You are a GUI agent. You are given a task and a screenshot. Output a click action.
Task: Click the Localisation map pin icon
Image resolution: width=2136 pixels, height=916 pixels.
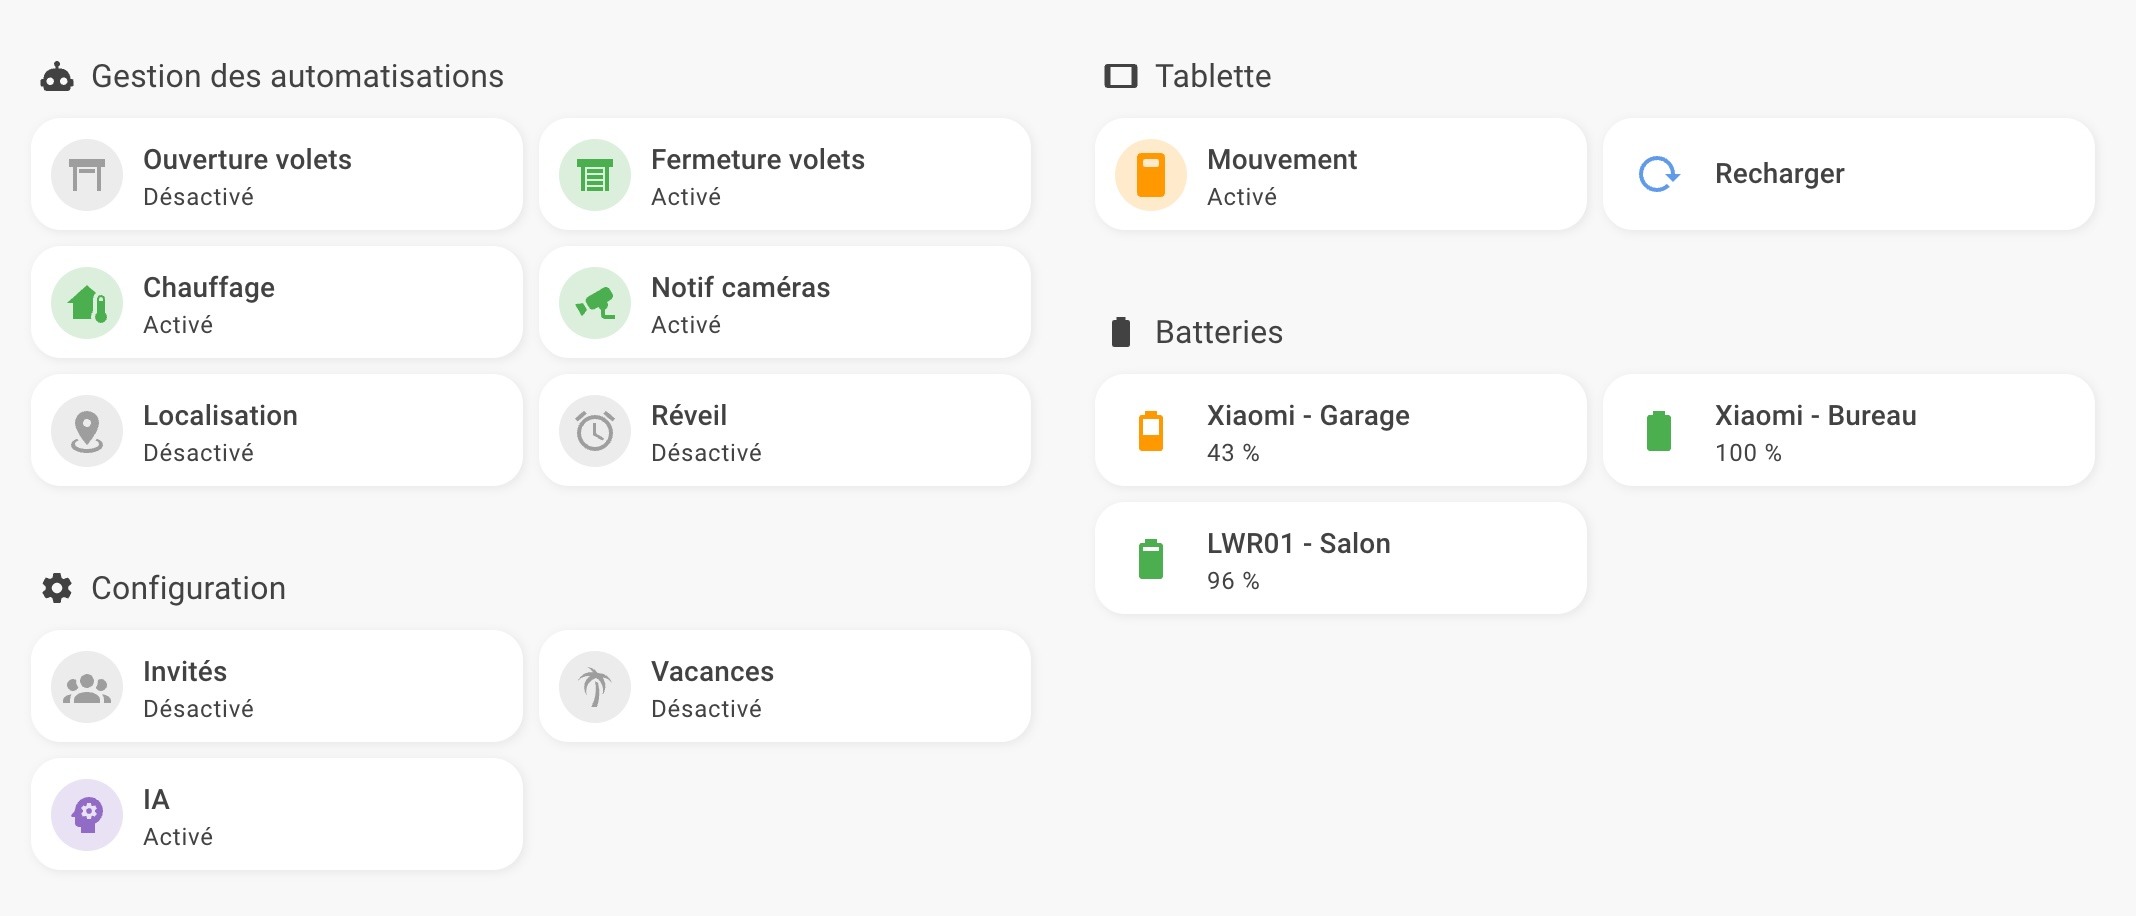tap(87, 431)
